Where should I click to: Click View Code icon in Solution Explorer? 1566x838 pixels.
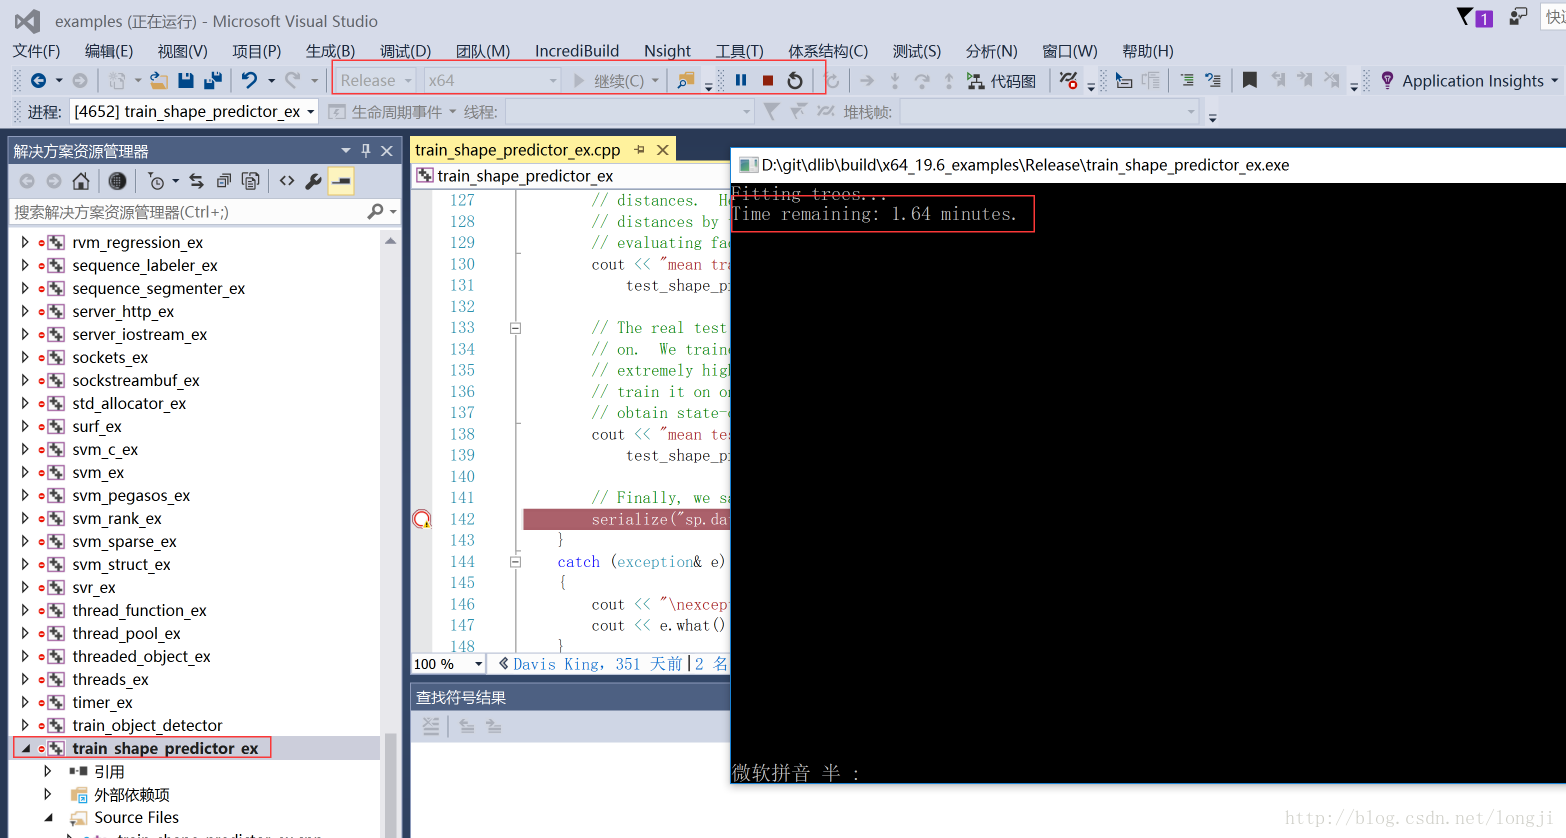click(x=287, y=181)
